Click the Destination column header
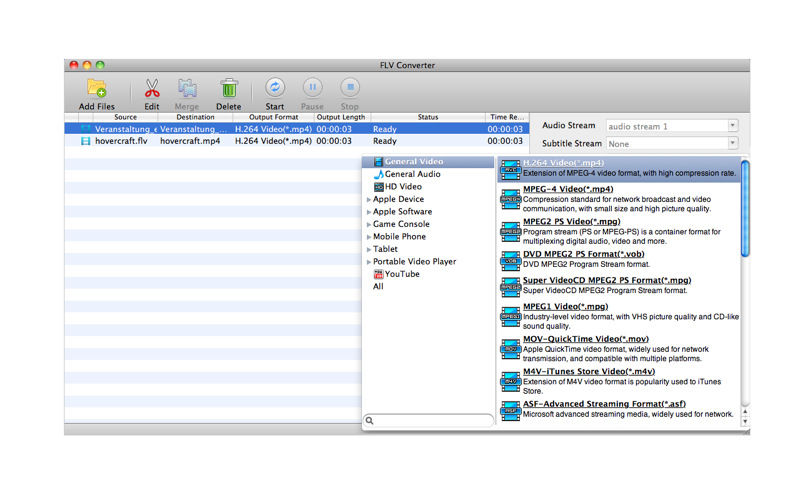 [x=195, y=117]
